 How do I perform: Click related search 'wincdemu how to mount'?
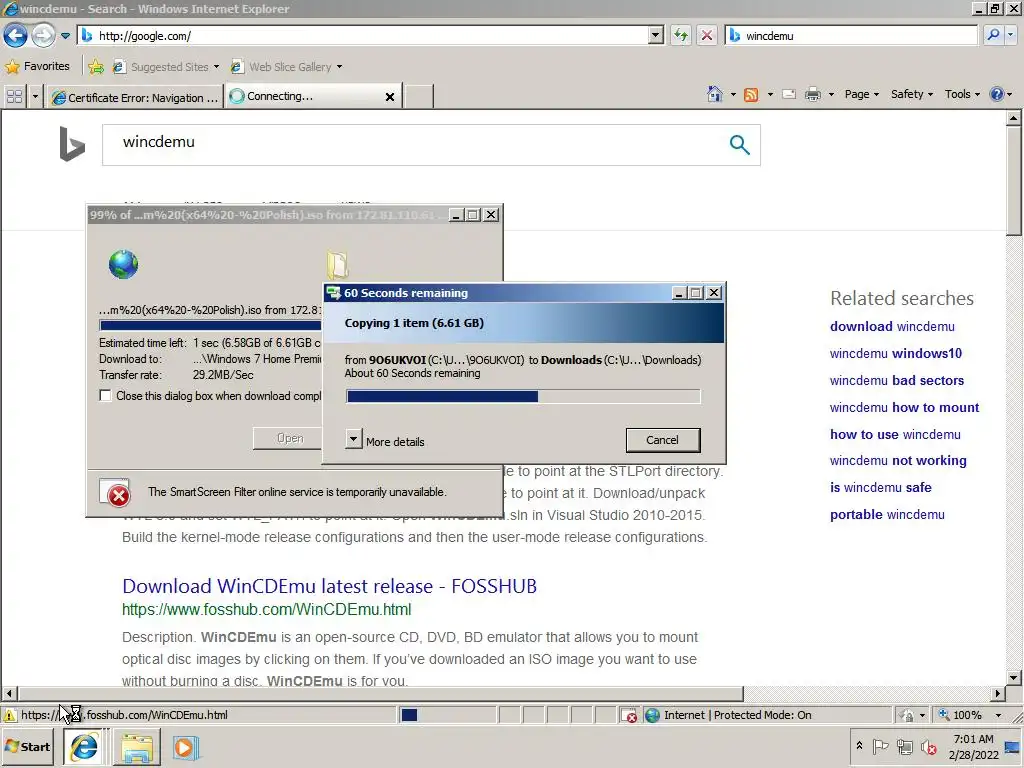click(904, 408)
